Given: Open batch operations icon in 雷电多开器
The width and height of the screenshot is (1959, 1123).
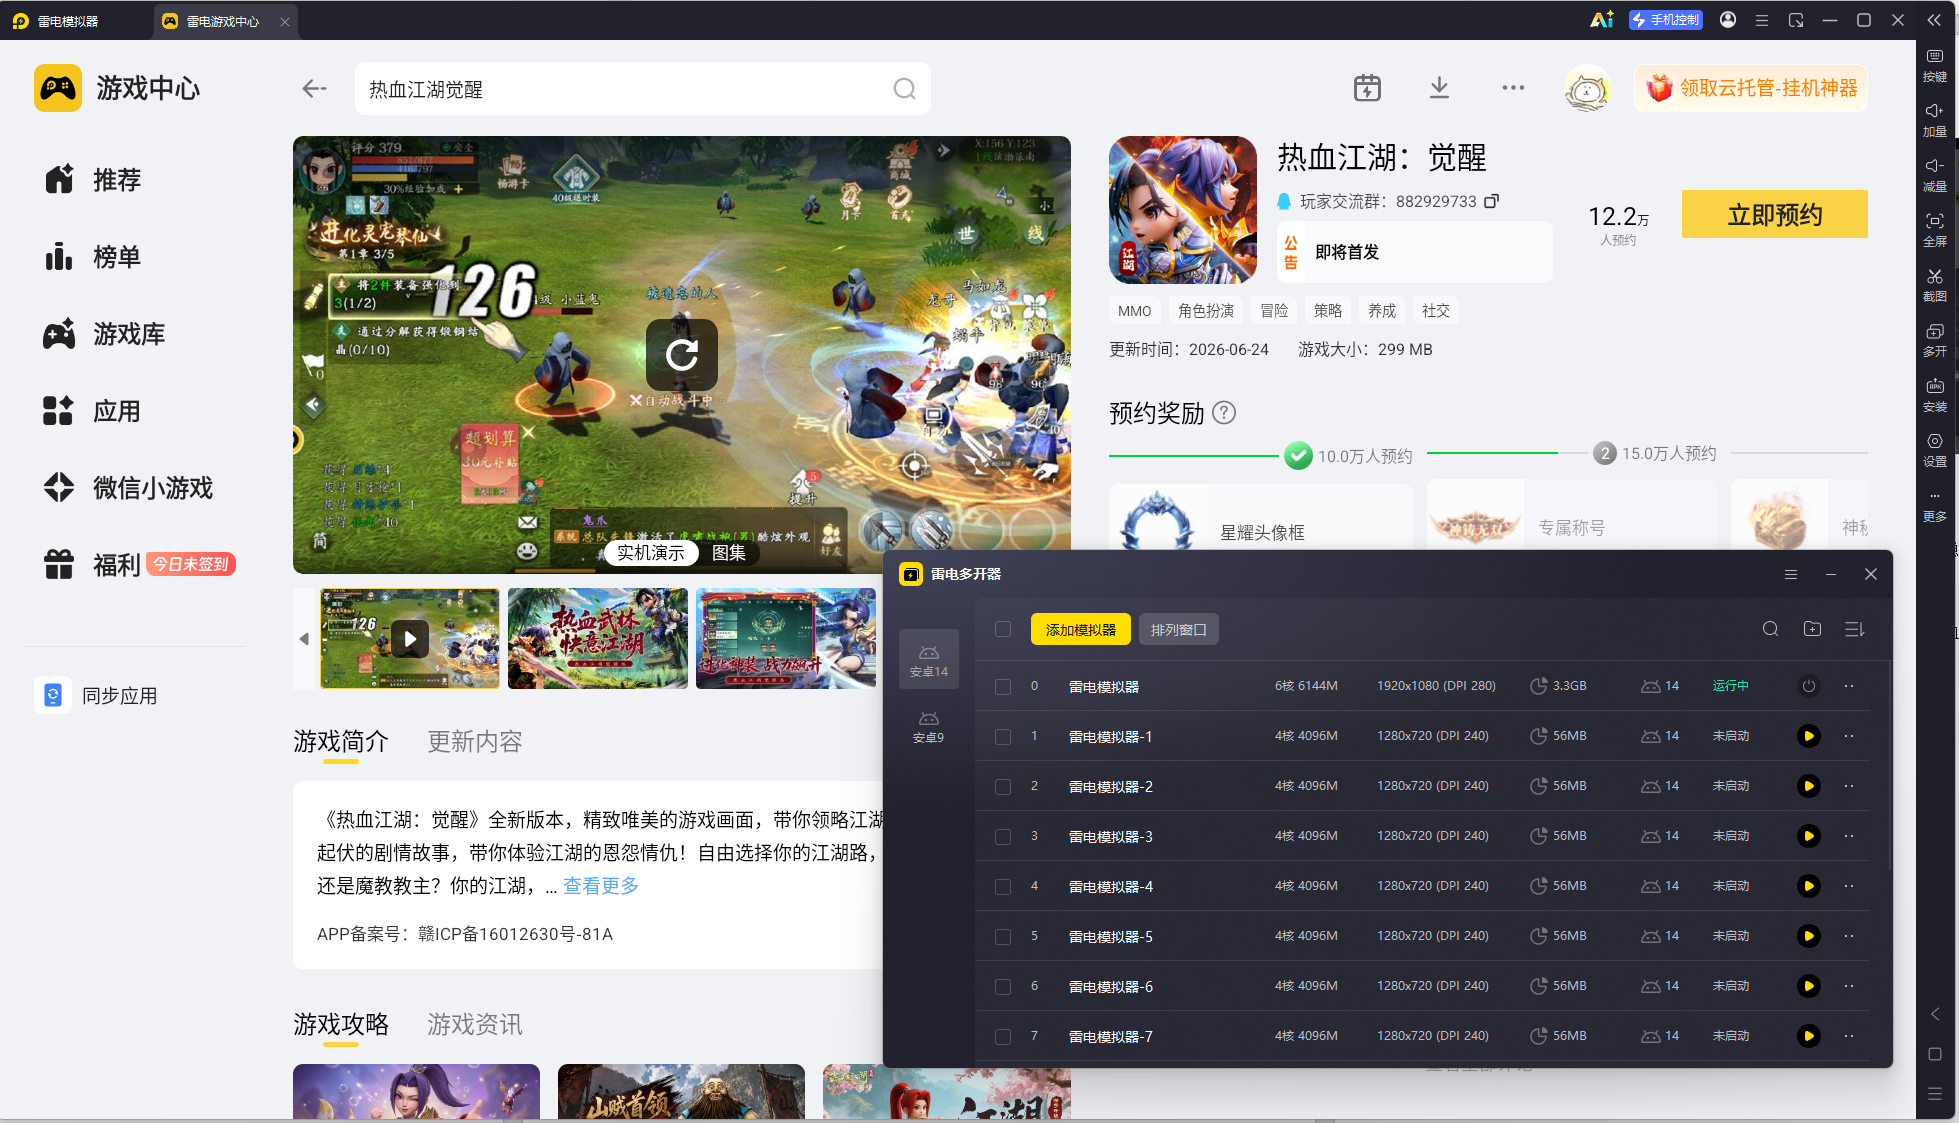Looking at the screenshot, I should pyautogui.click(x=1854, y=629).
